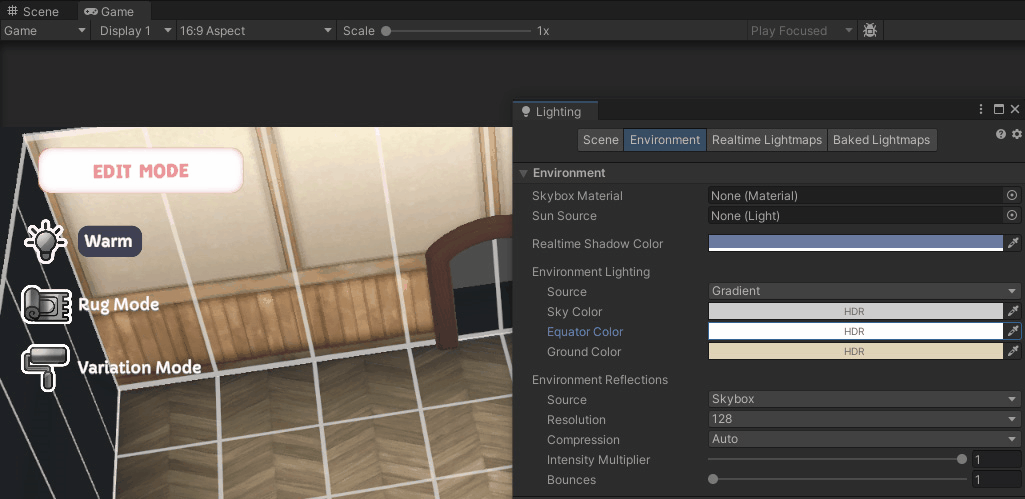Switch to Baked Lightmaps tab
Screen dimensions: 1025x499
[881, 140]
